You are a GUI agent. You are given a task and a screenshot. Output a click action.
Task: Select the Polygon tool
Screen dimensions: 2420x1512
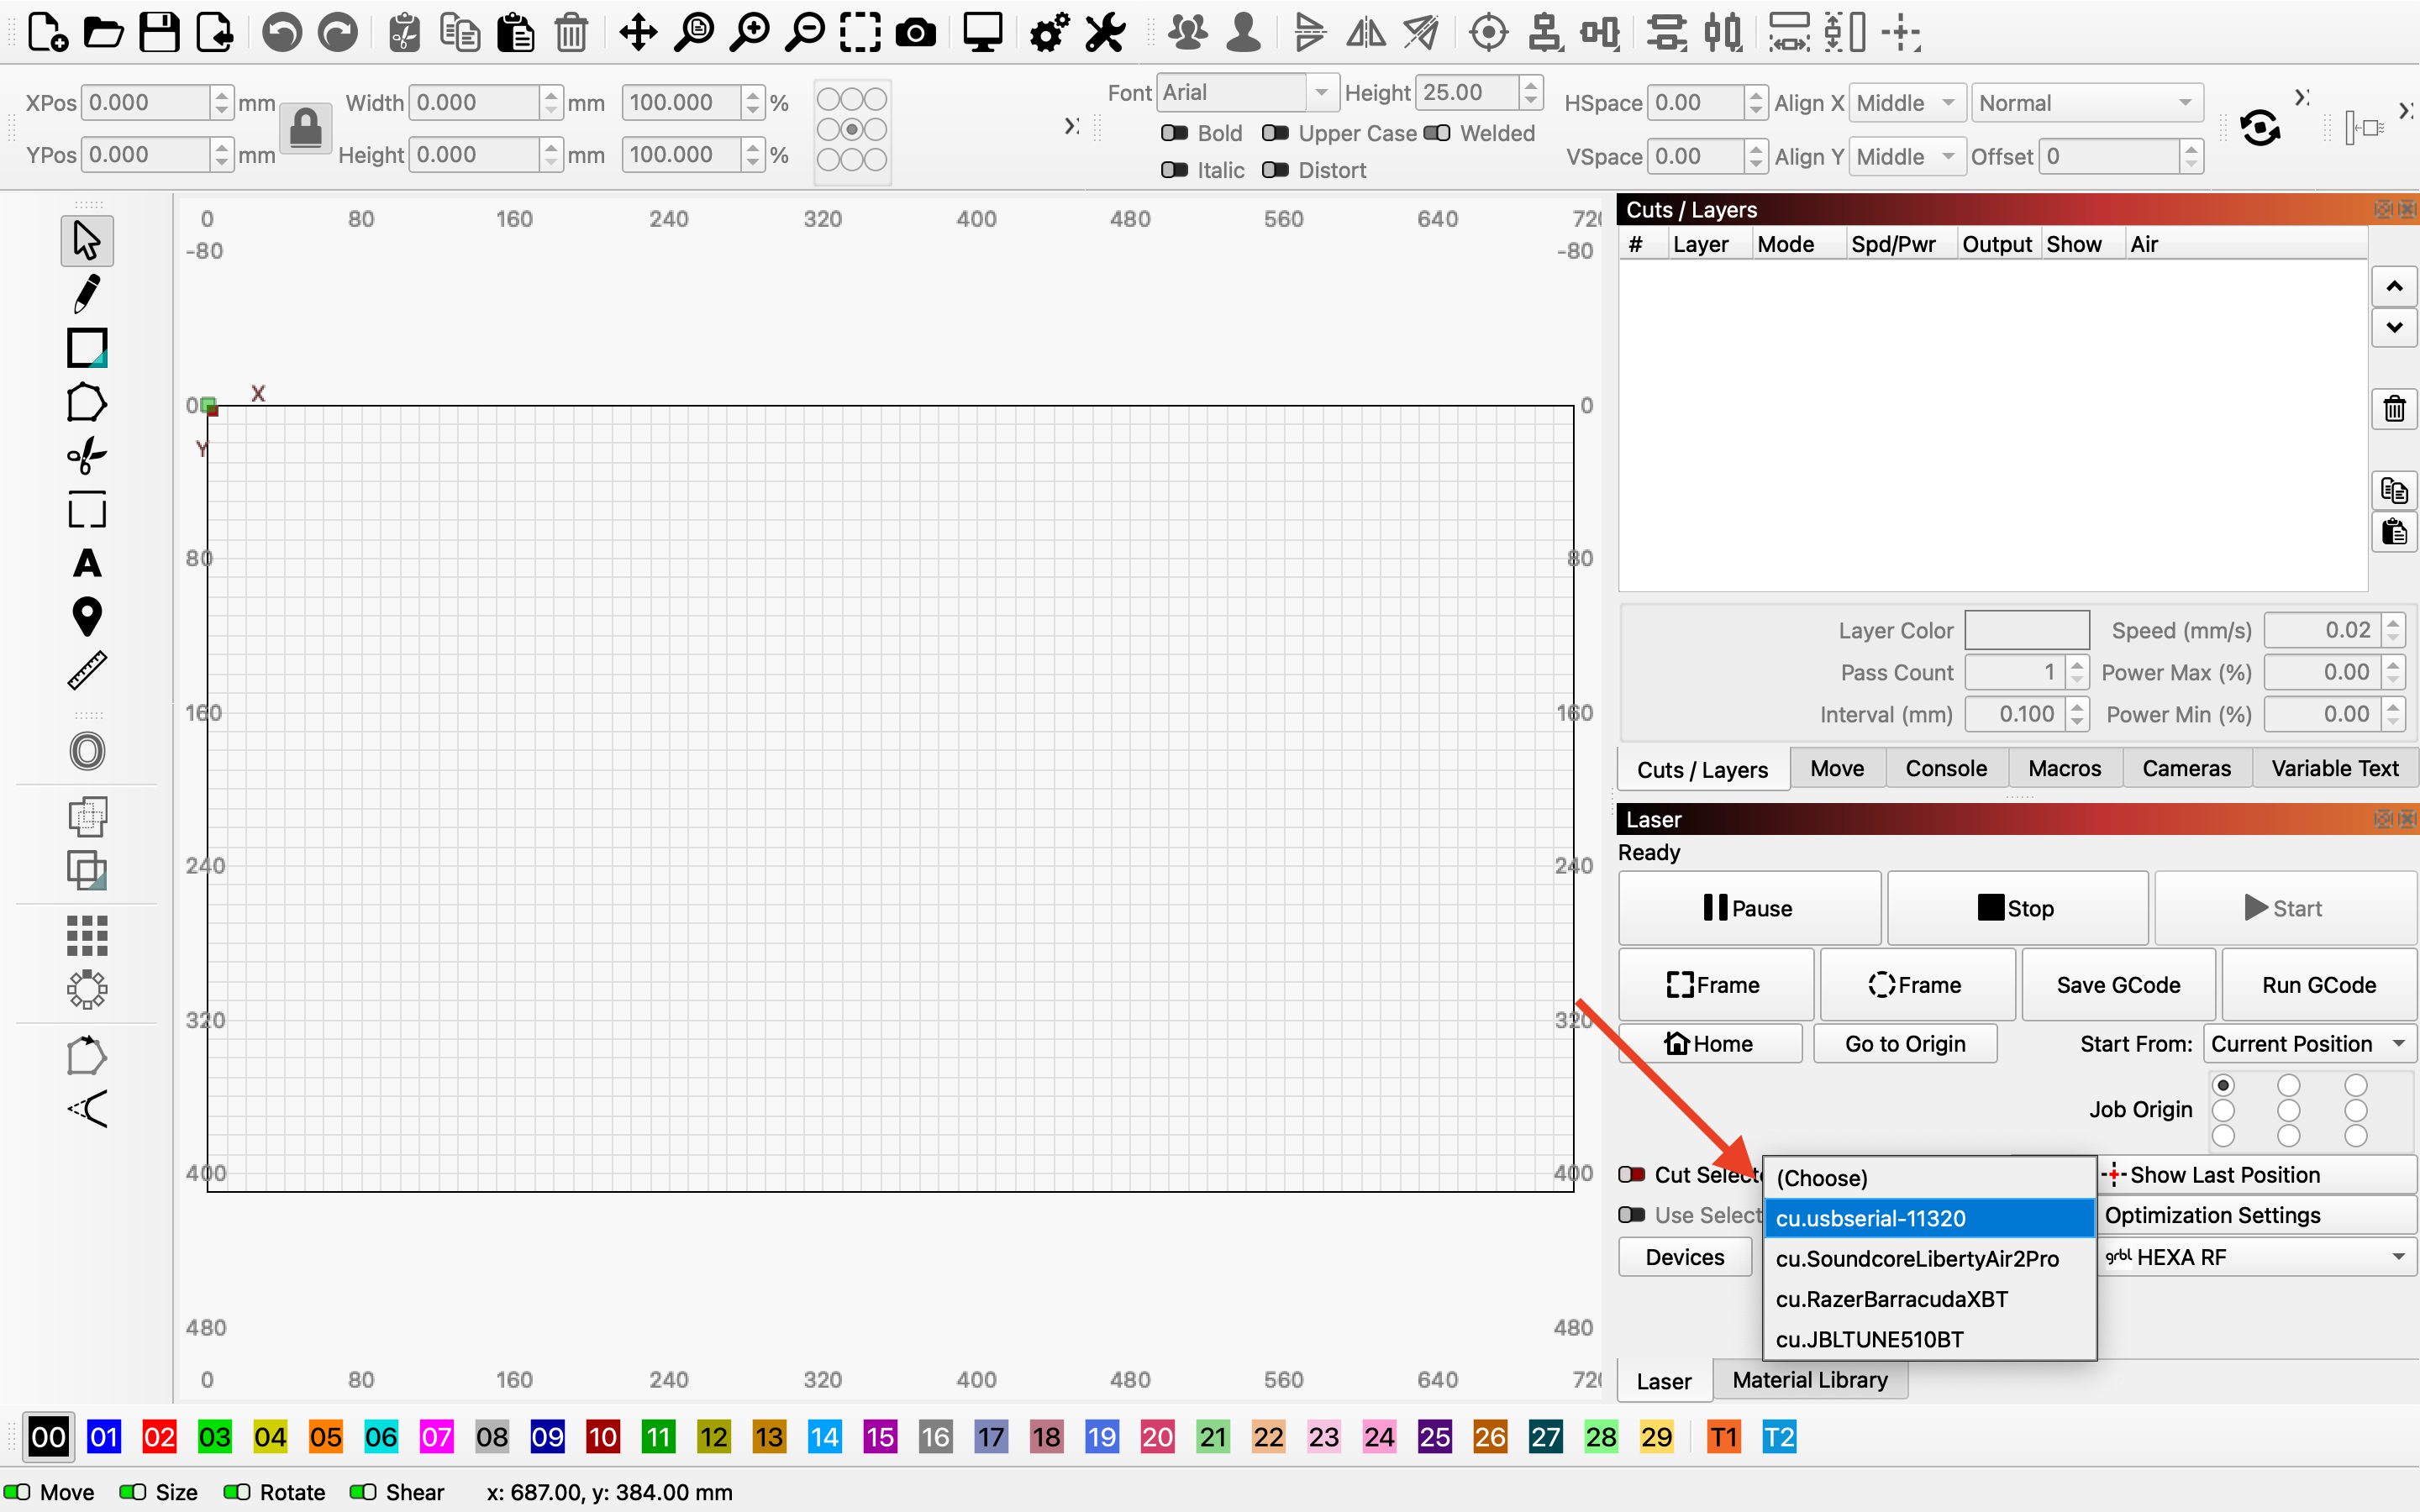[87, 402]
